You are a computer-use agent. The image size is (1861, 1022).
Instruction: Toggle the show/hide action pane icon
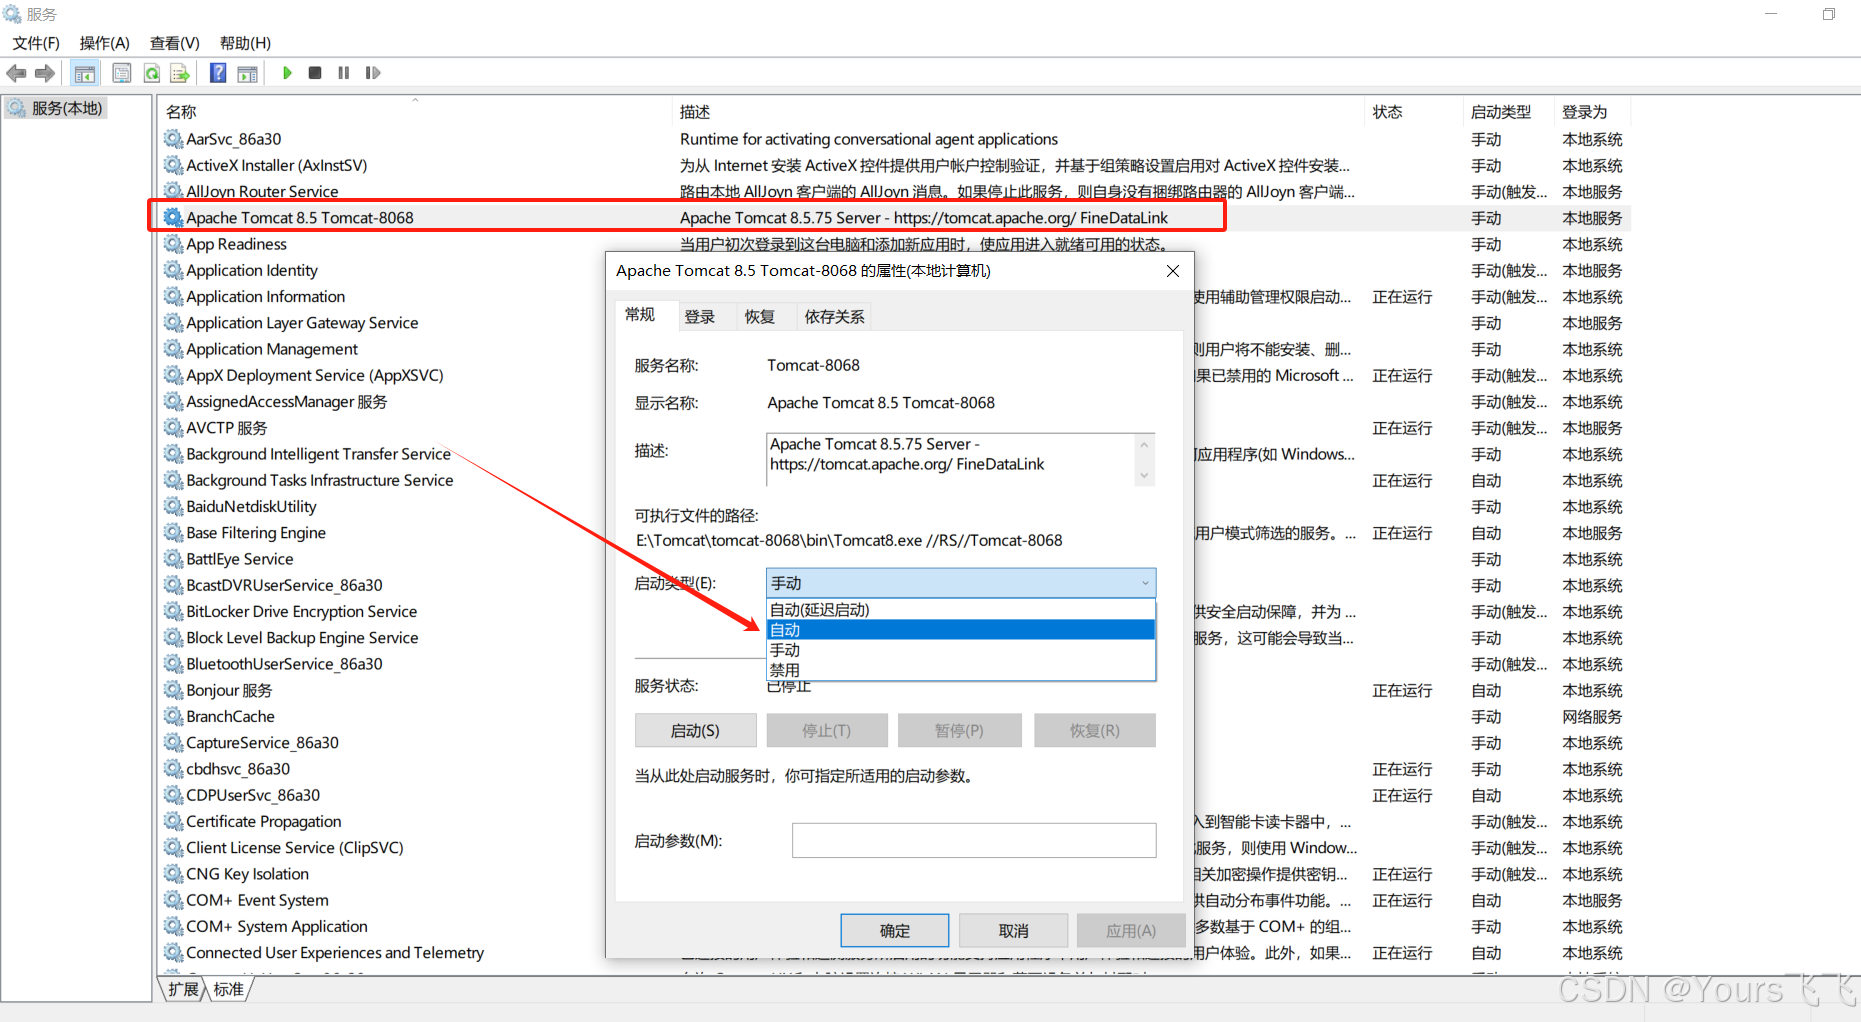click(247, 73)
